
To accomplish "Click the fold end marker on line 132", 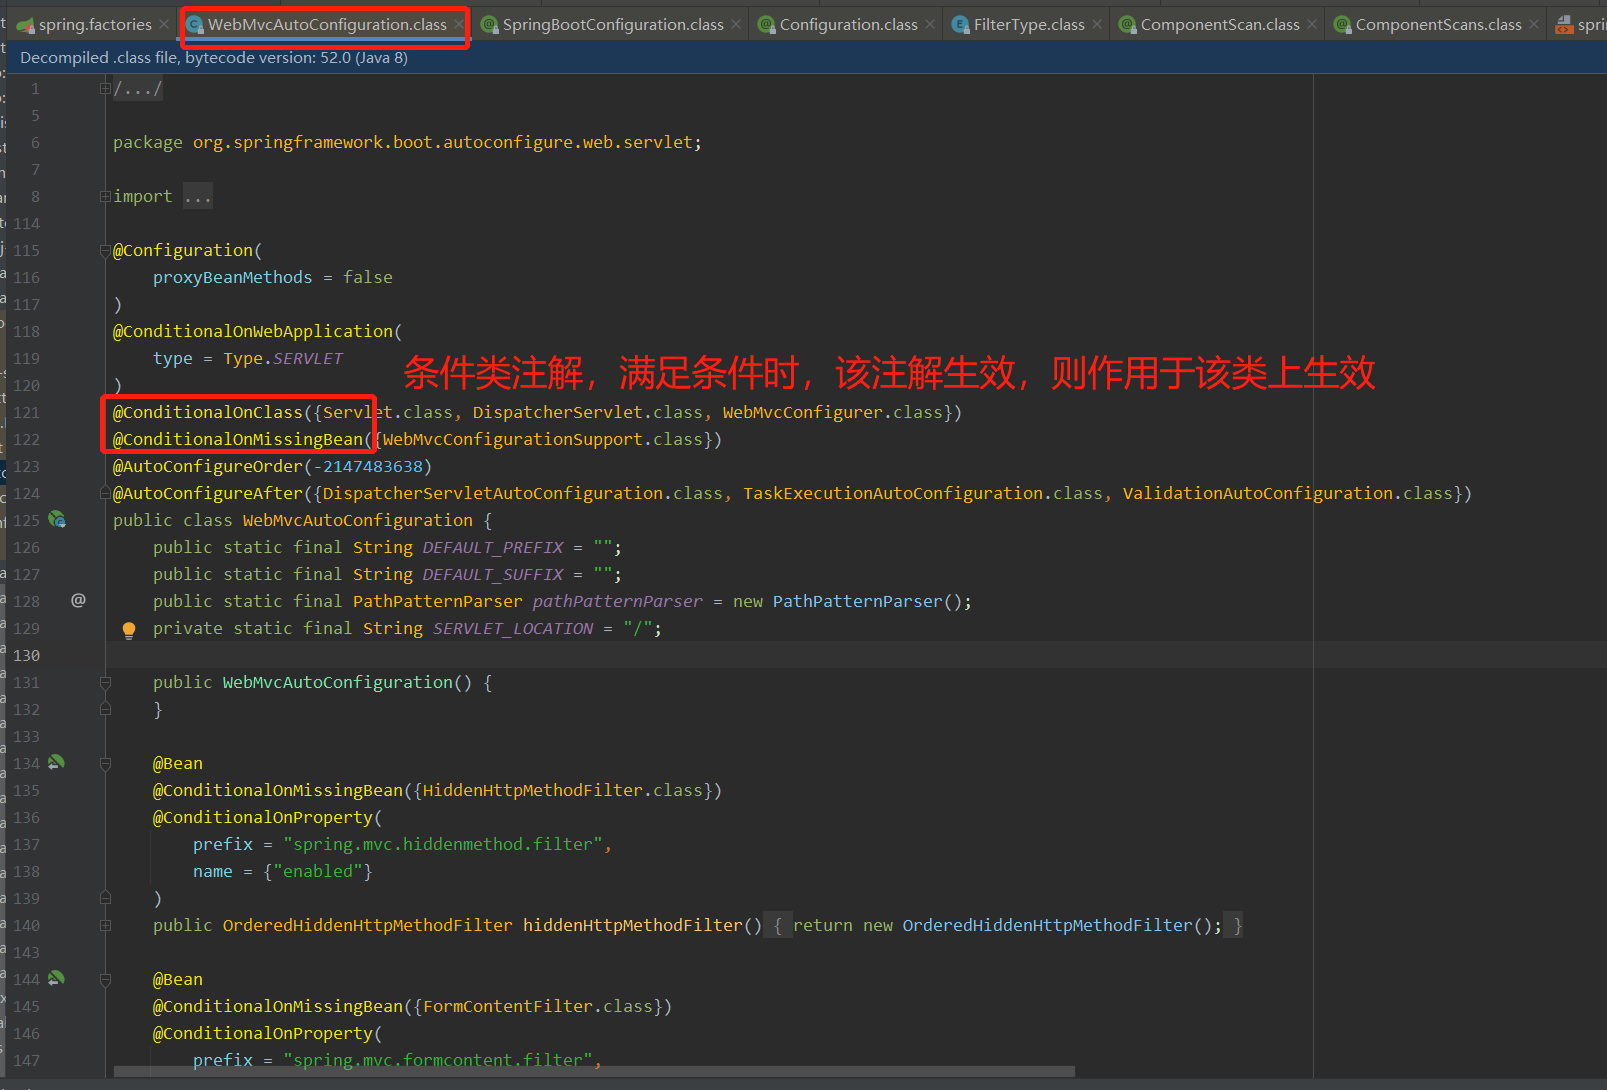I will pyautogui.click(x=105, y=710).
